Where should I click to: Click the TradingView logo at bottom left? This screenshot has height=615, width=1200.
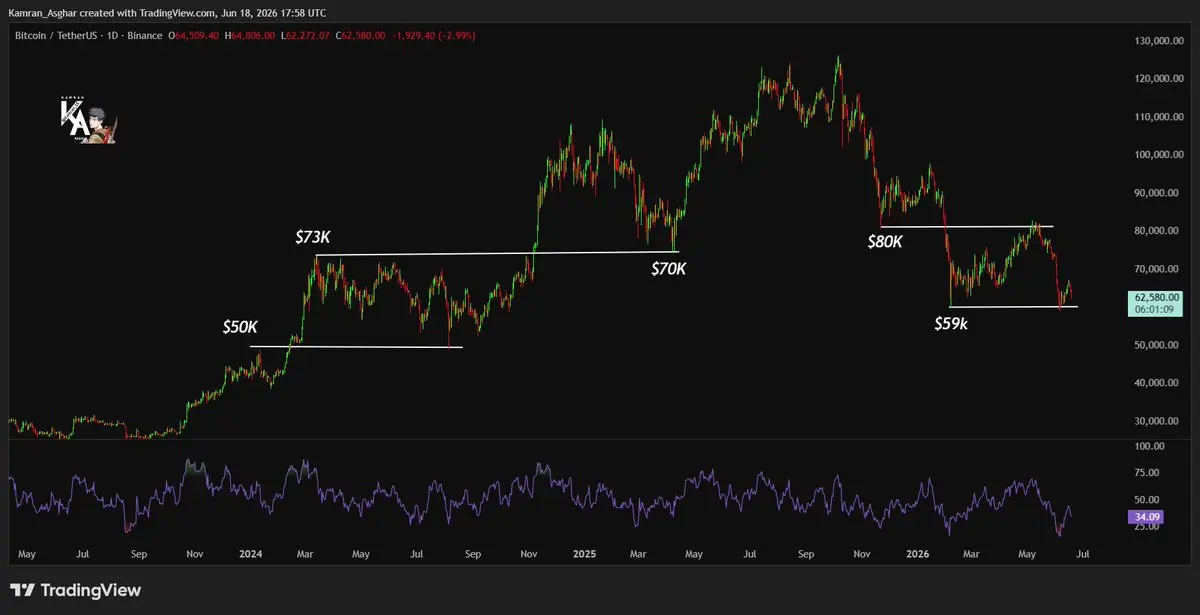point(76,590)
